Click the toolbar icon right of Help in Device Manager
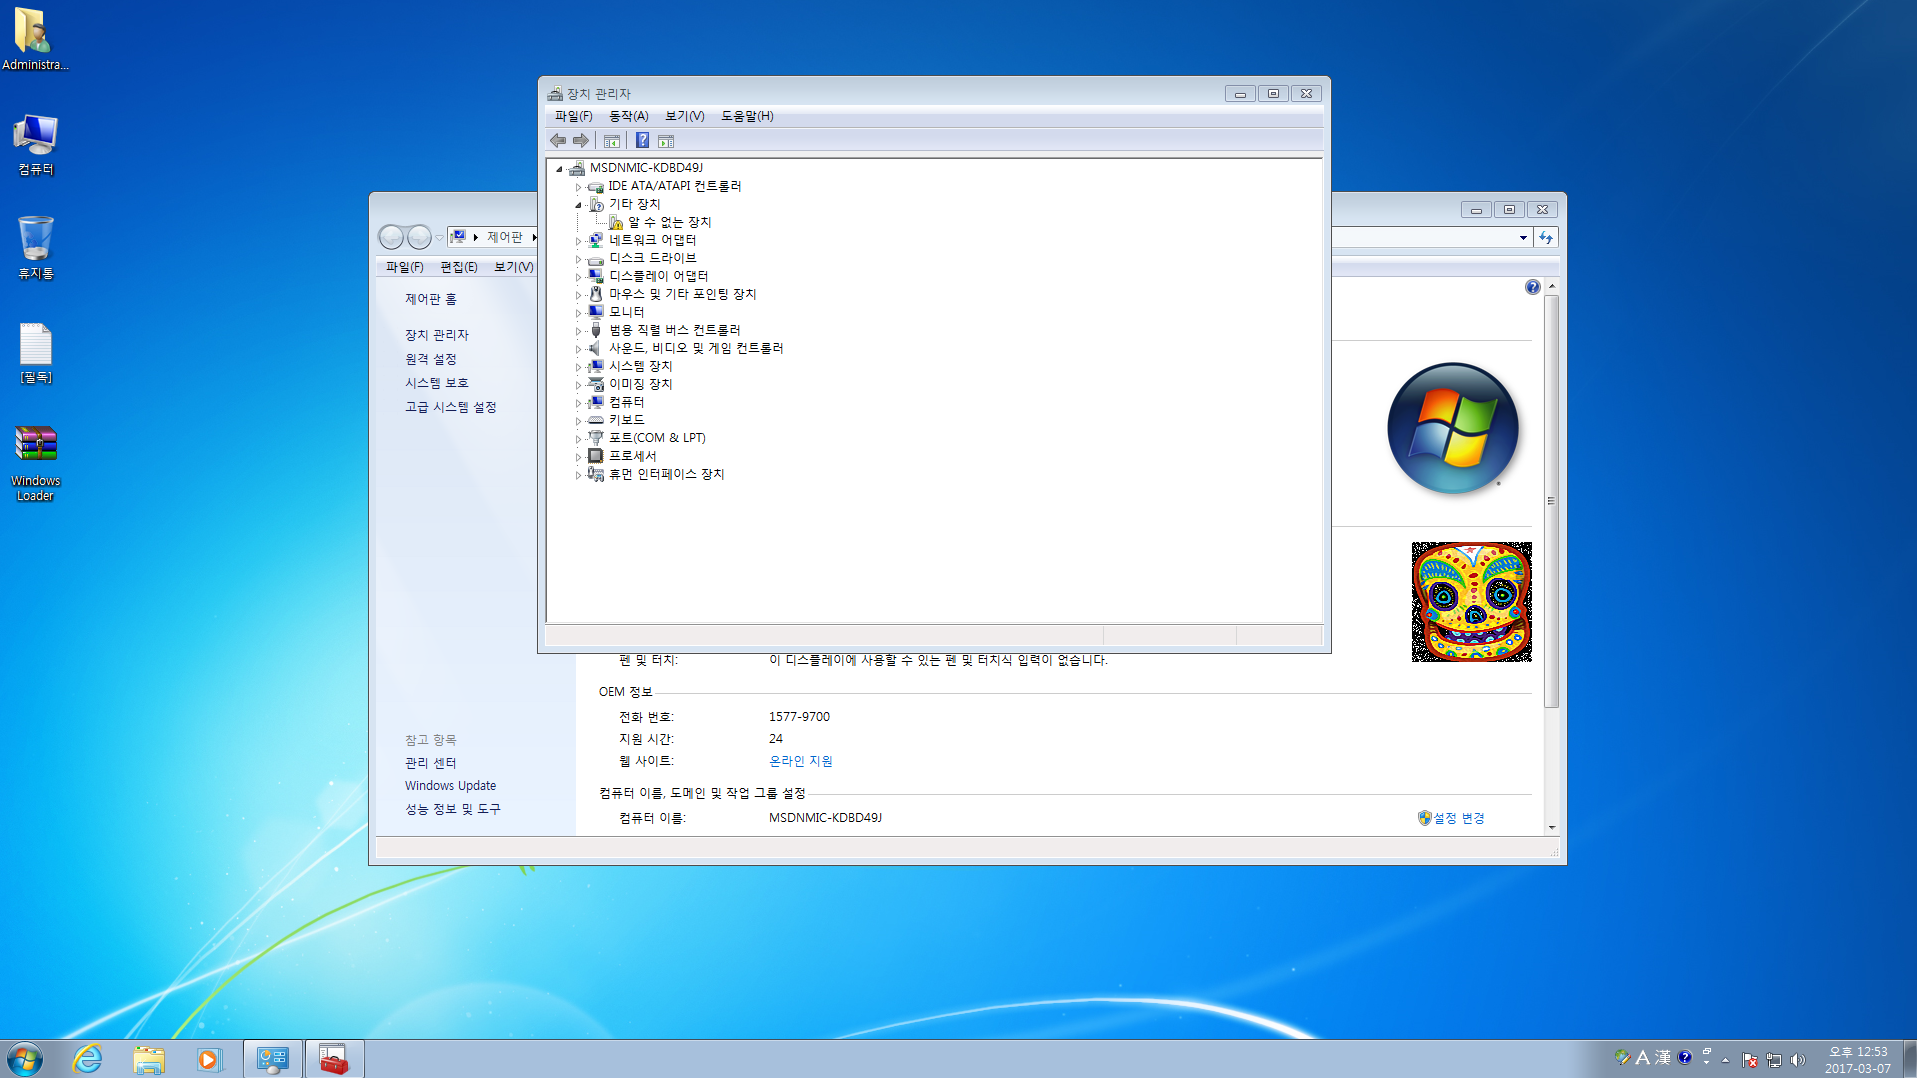 pyautogui.click(x=666, y=141)
